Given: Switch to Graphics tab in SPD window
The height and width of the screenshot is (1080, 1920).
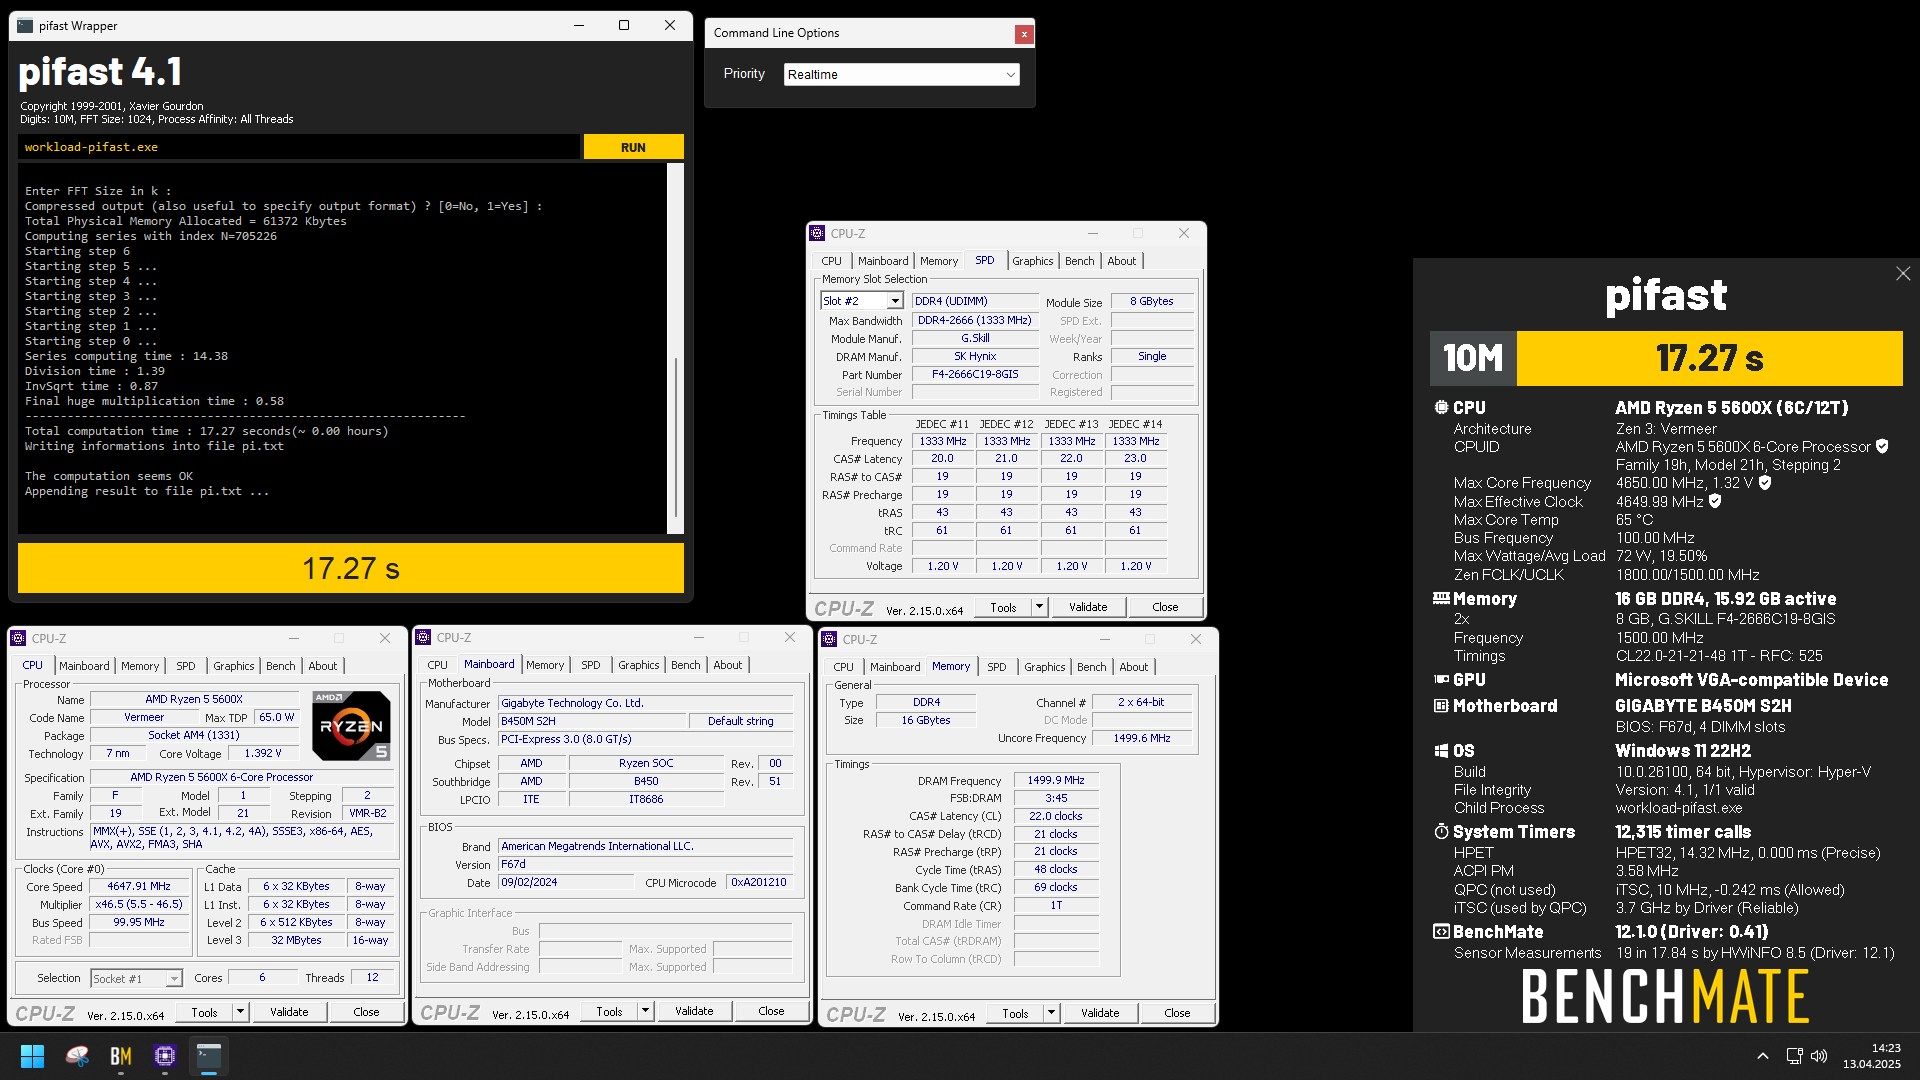Looking at the screenshot, I should (1032, 261).
